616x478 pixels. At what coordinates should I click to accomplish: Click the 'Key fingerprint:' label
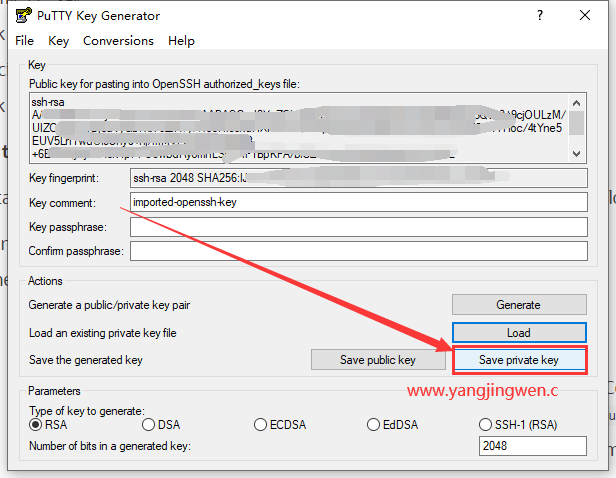(x=64, y=178)
